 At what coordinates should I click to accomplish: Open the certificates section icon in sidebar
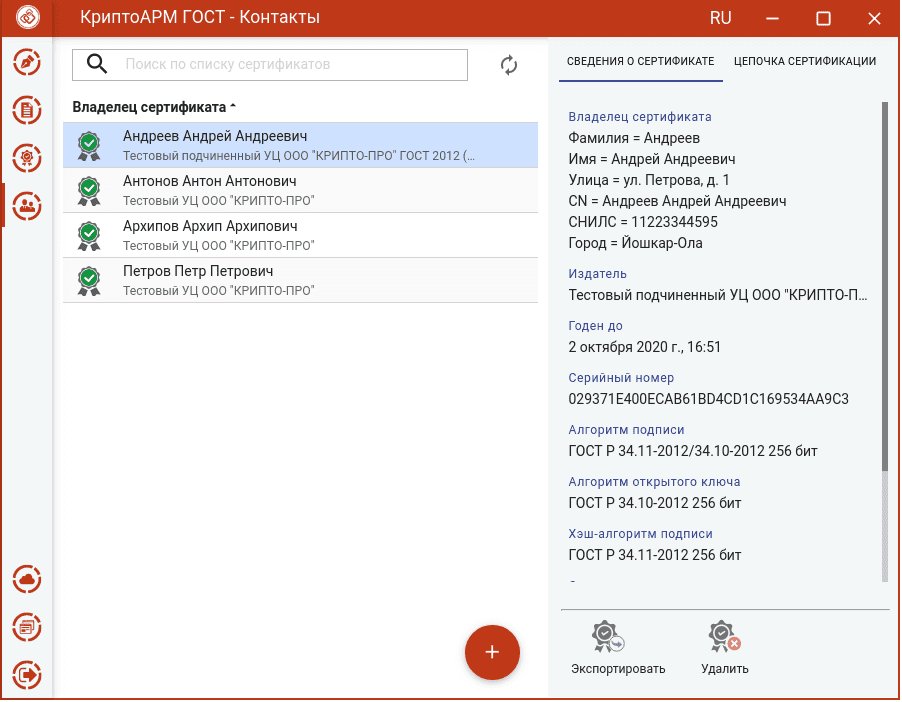click(27, 158)
